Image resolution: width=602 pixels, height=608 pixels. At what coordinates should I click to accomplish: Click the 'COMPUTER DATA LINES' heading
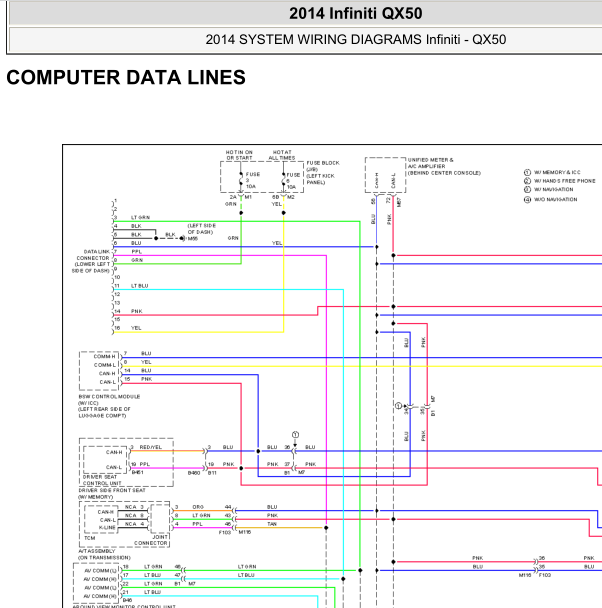pos(126,77)
